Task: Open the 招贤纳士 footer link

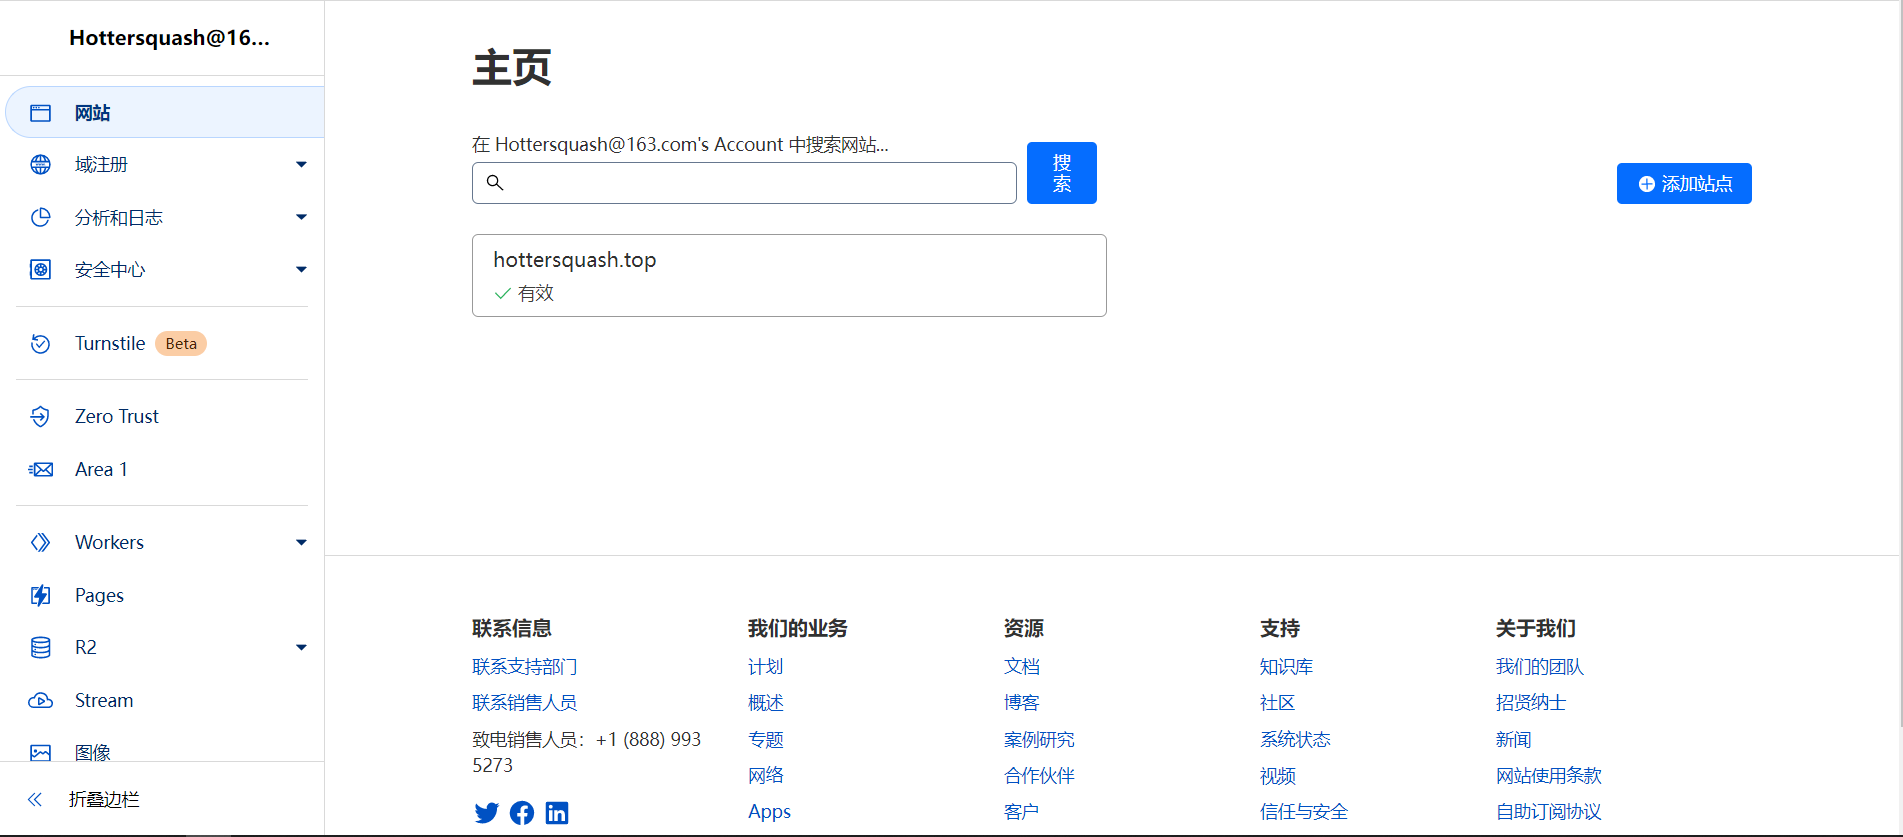Action: click(1531, 703)
